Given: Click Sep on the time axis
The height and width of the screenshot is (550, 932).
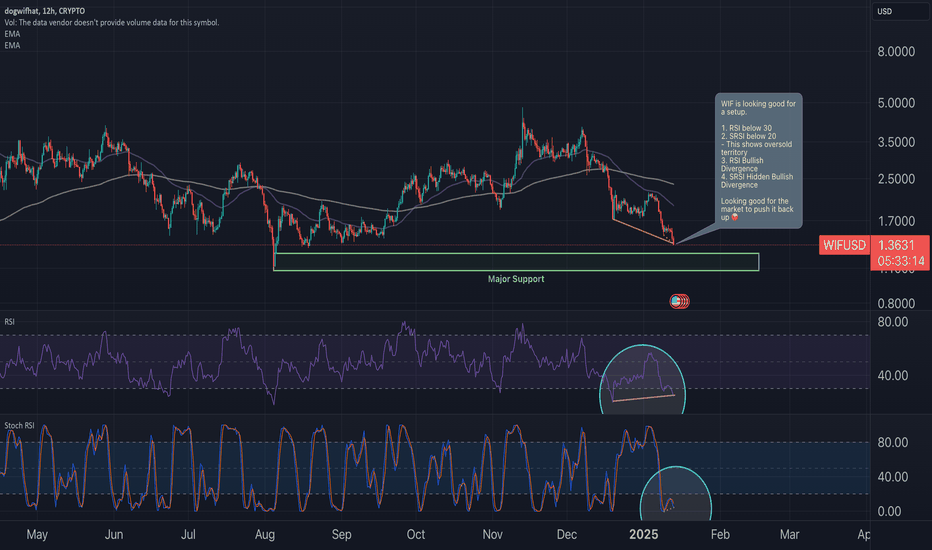Looking at the screenshot, I should click(341, 535).
